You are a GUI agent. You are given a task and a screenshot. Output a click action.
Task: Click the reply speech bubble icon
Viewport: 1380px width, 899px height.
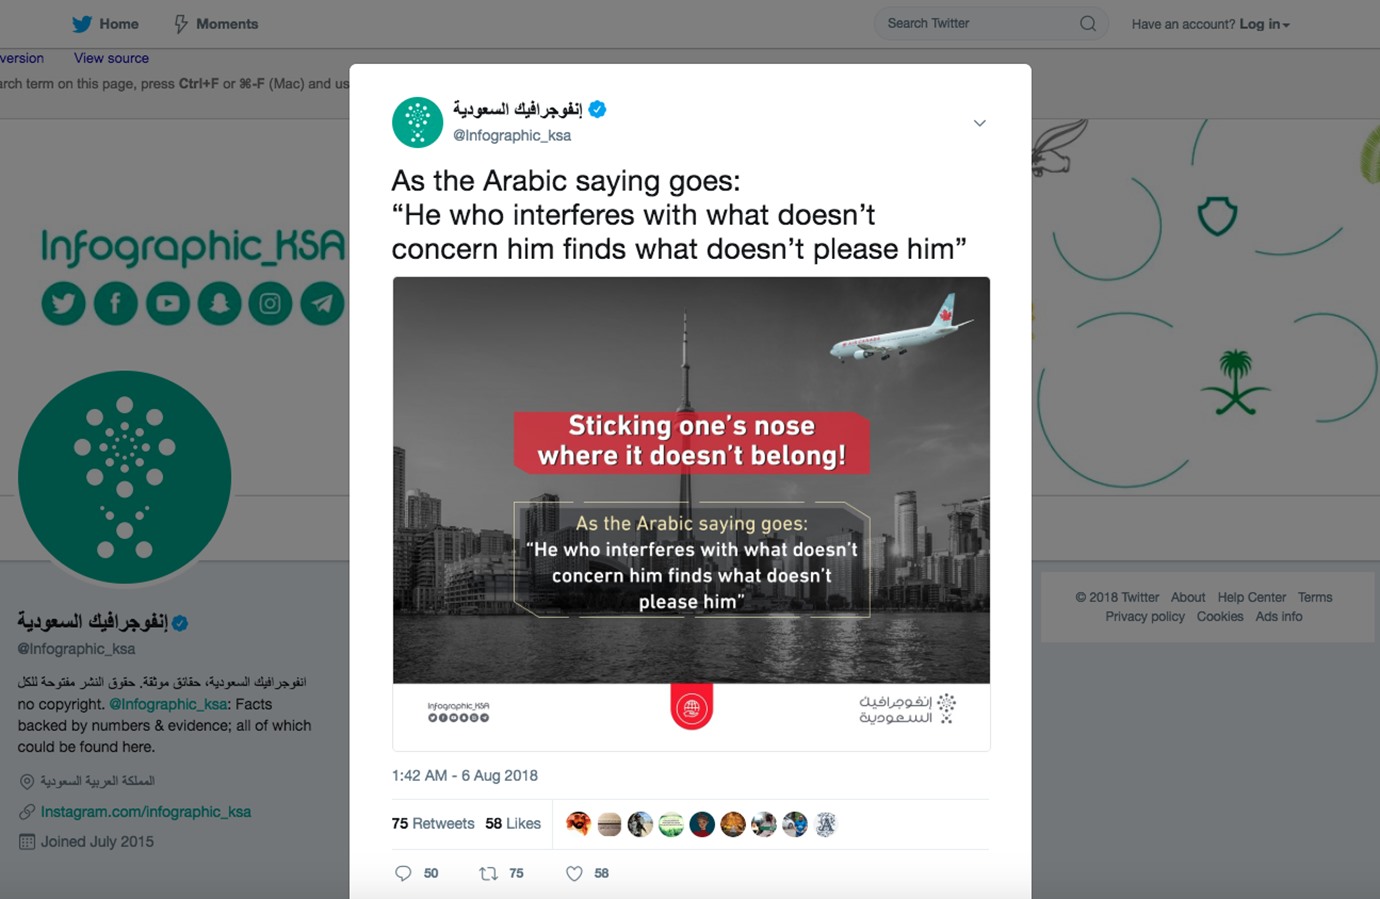[x=403, y=873]
